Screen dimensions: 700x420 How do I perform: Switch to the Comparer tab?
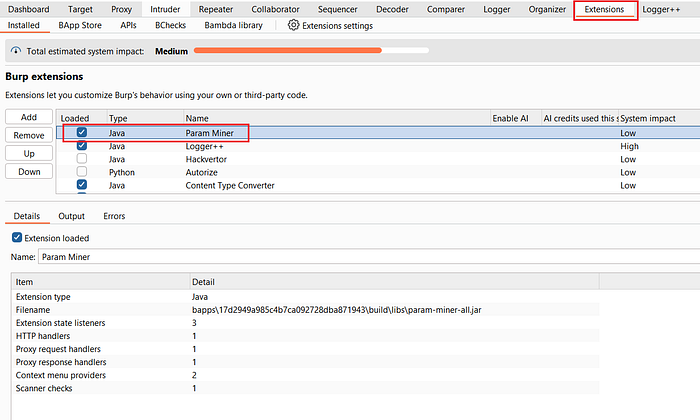tap(446, 9)
